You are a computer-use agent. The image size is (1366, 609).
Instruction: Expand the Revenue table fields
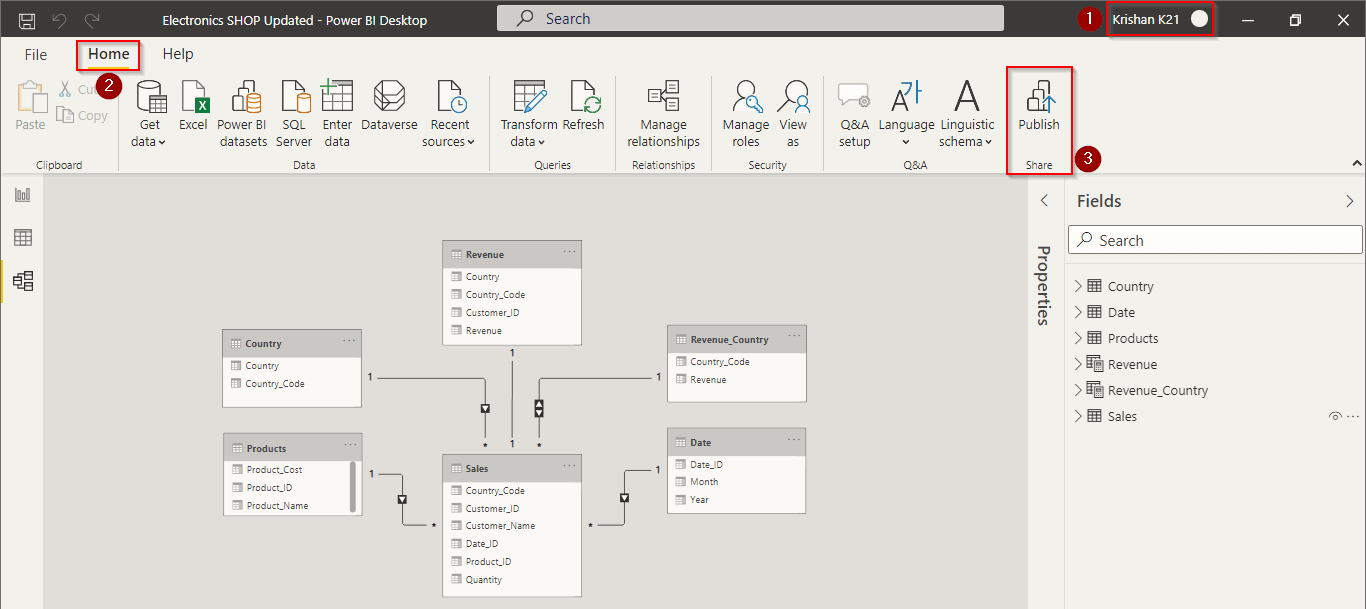(1079, 363)
